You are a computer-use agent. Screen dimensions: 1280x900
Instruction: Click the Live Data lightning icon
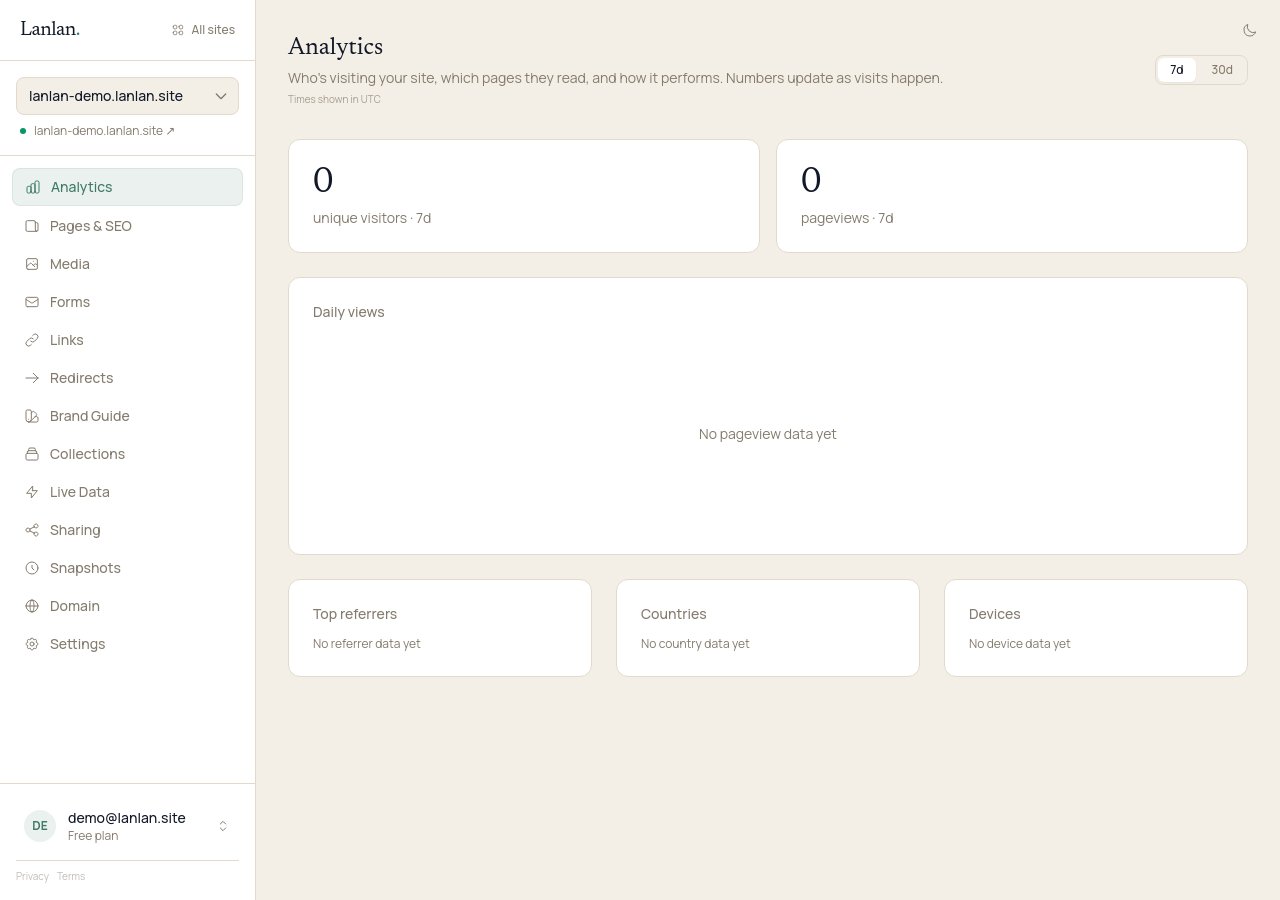[32, 492]
